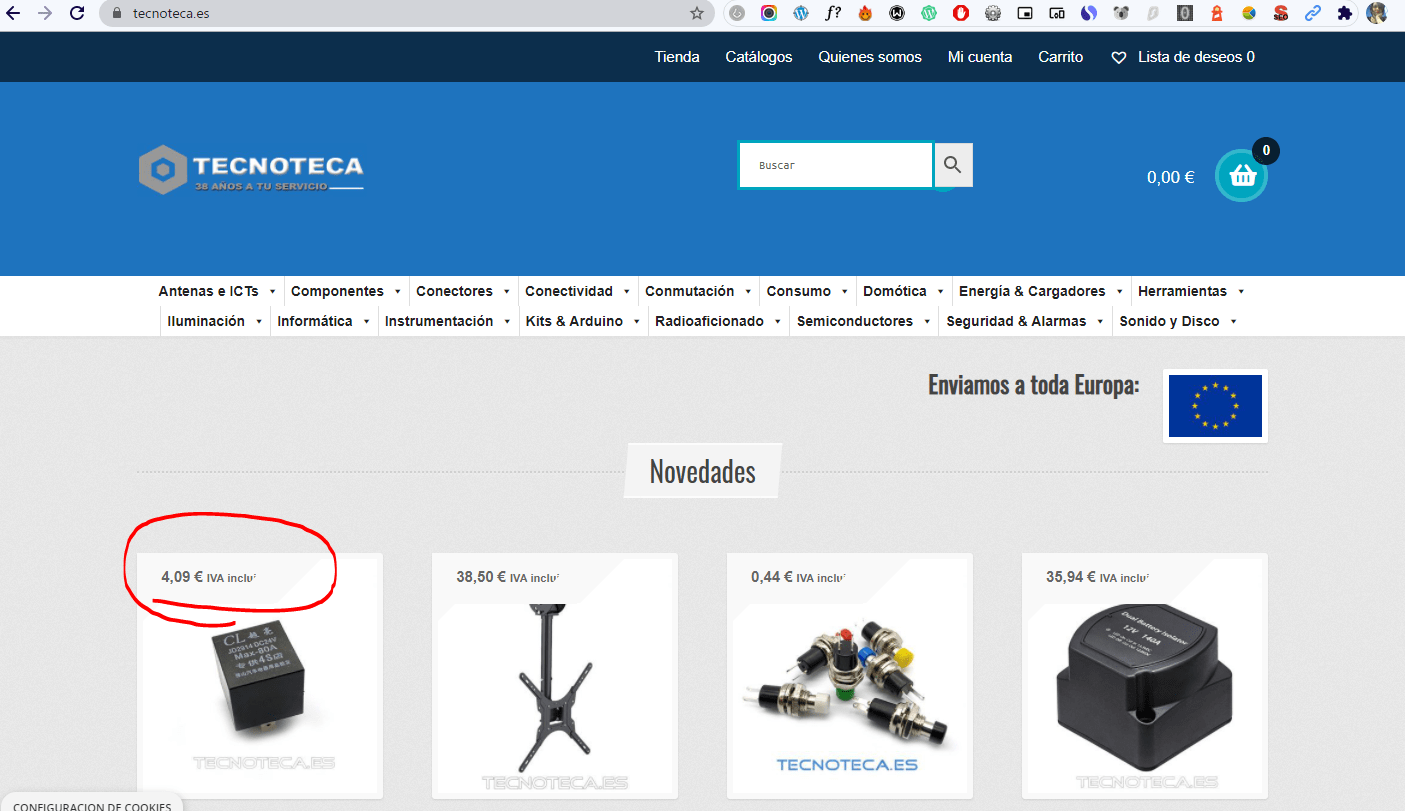This screenshot has width=1405, height=811.
Task: Open the Chrome extensions puzzle icon
Action: [x=1345, y=13]
